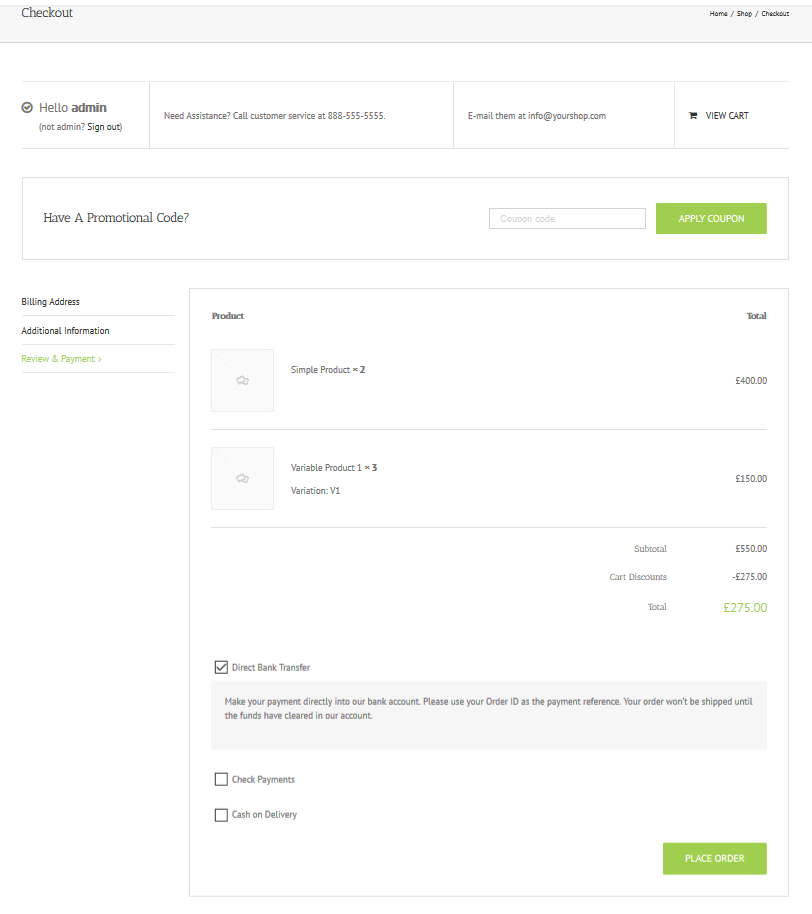Click the checkmark icon beside Hello admin

tap(27, 108)
